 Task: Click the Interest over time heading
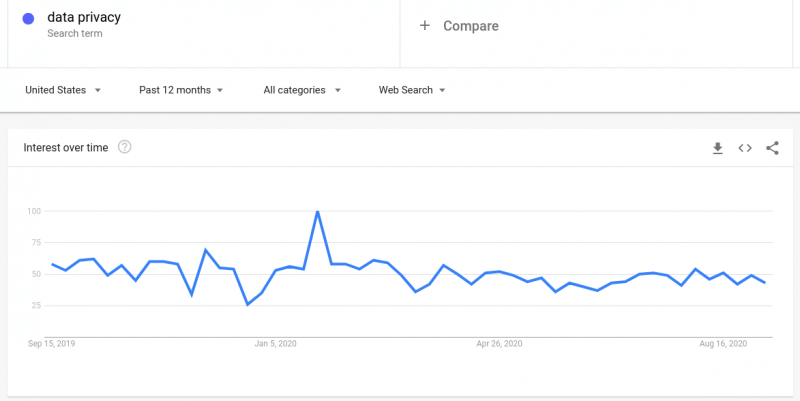[66, 148]
